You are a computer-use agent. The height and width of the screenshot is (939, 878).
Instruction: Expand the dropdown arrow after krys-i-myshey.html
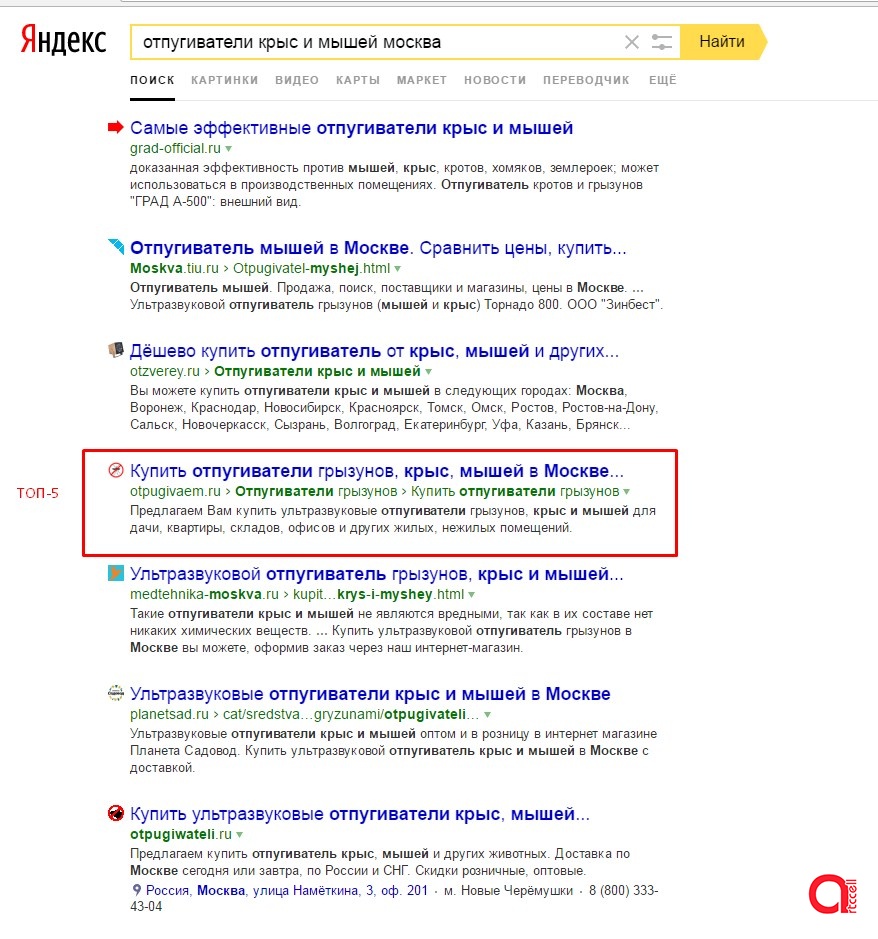(471, 595)
